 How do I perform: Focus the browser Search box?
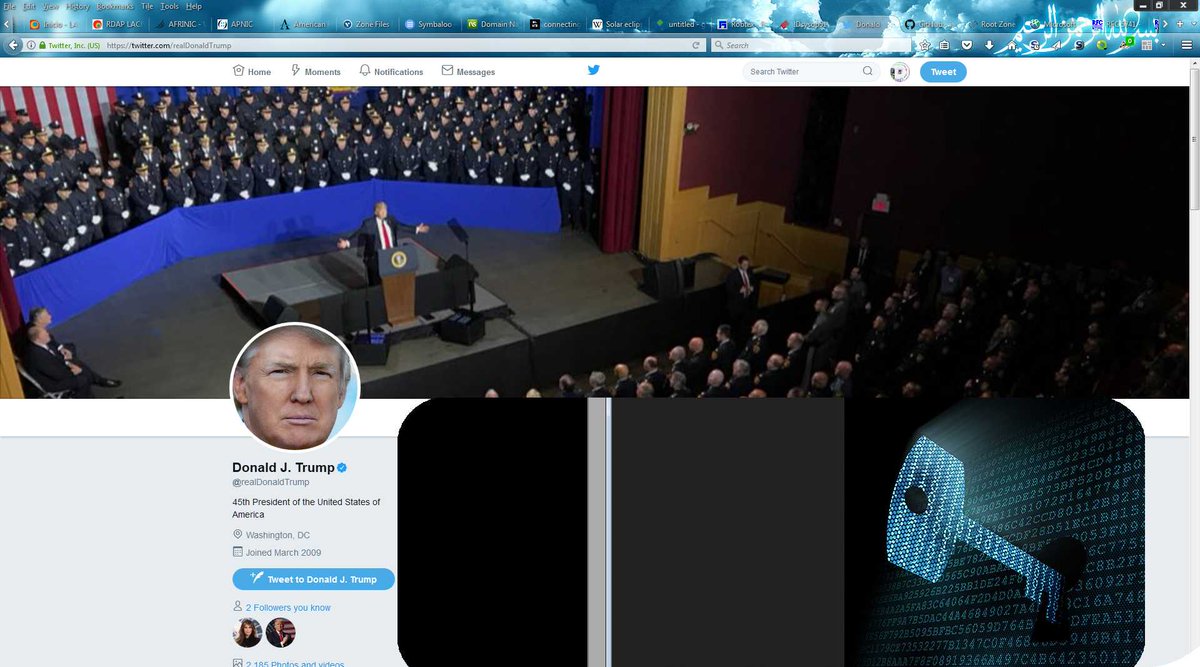click(810, 45)
